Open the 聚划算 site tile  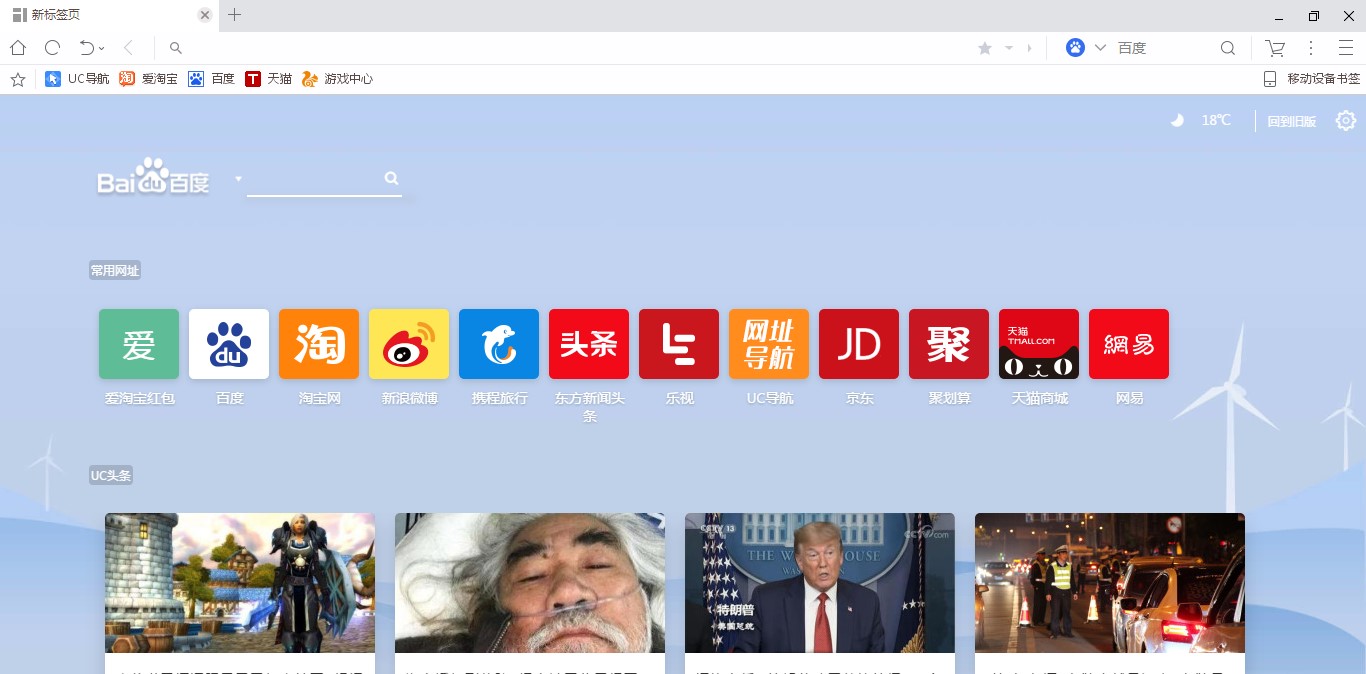[949, 344]
